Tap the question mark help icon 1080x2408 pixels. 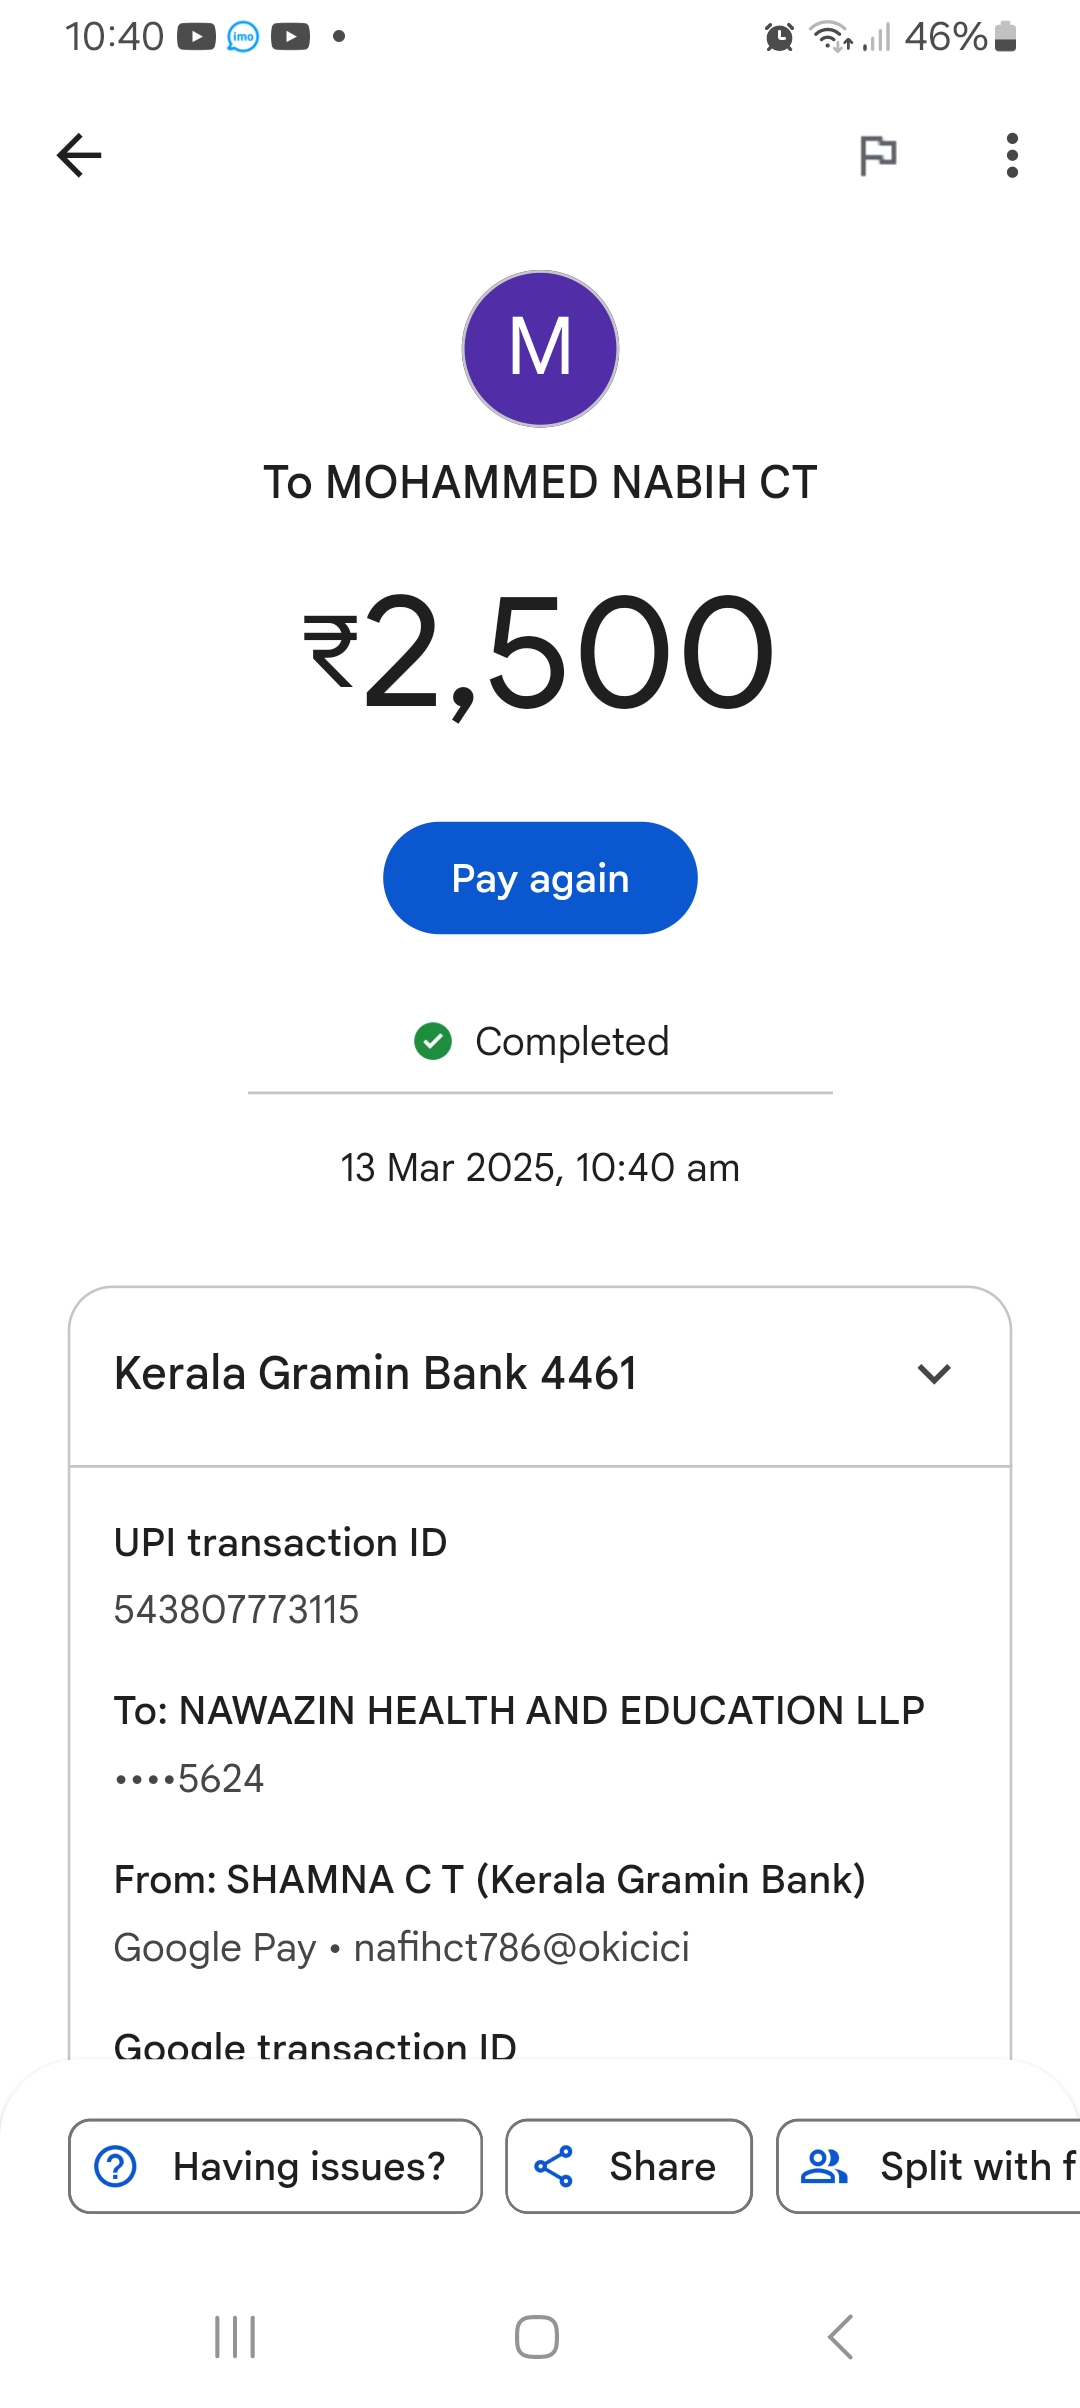(116, 2166)
